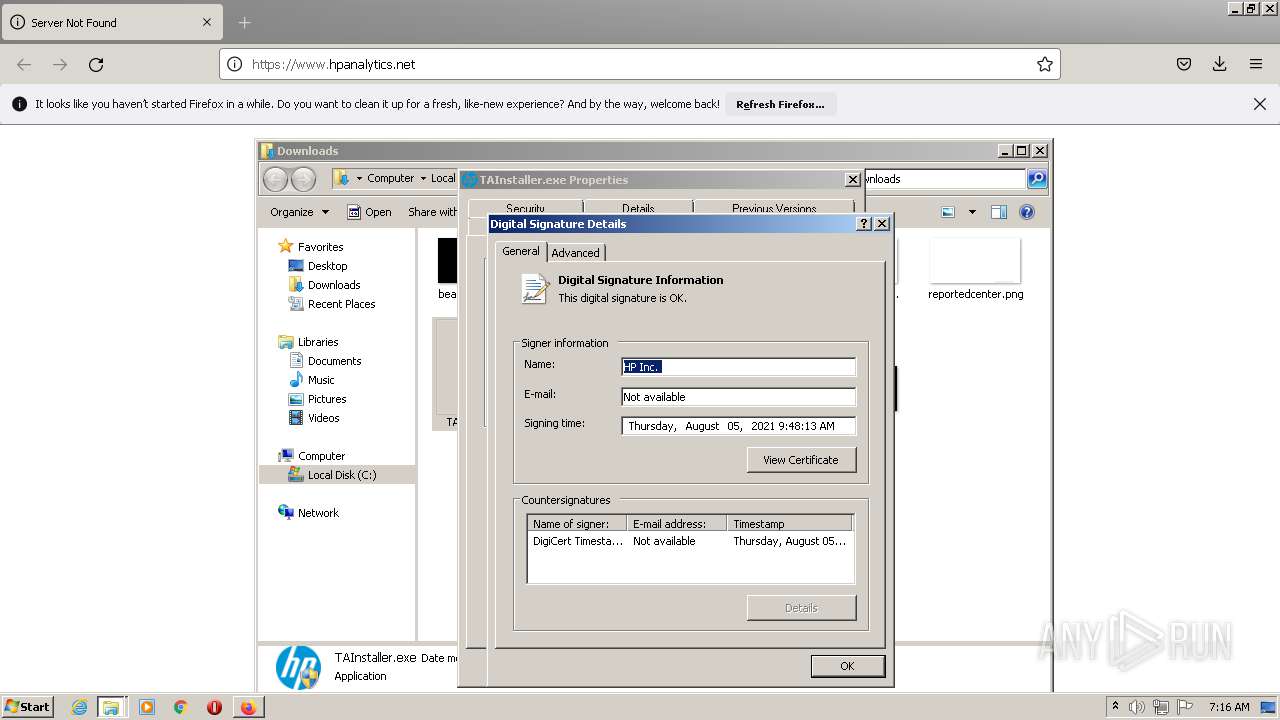Image resolution: width=1280 pixels, height=720 pixels.
Task: Launch Windows Media Player from taskbar
Action: pos(147,707)
